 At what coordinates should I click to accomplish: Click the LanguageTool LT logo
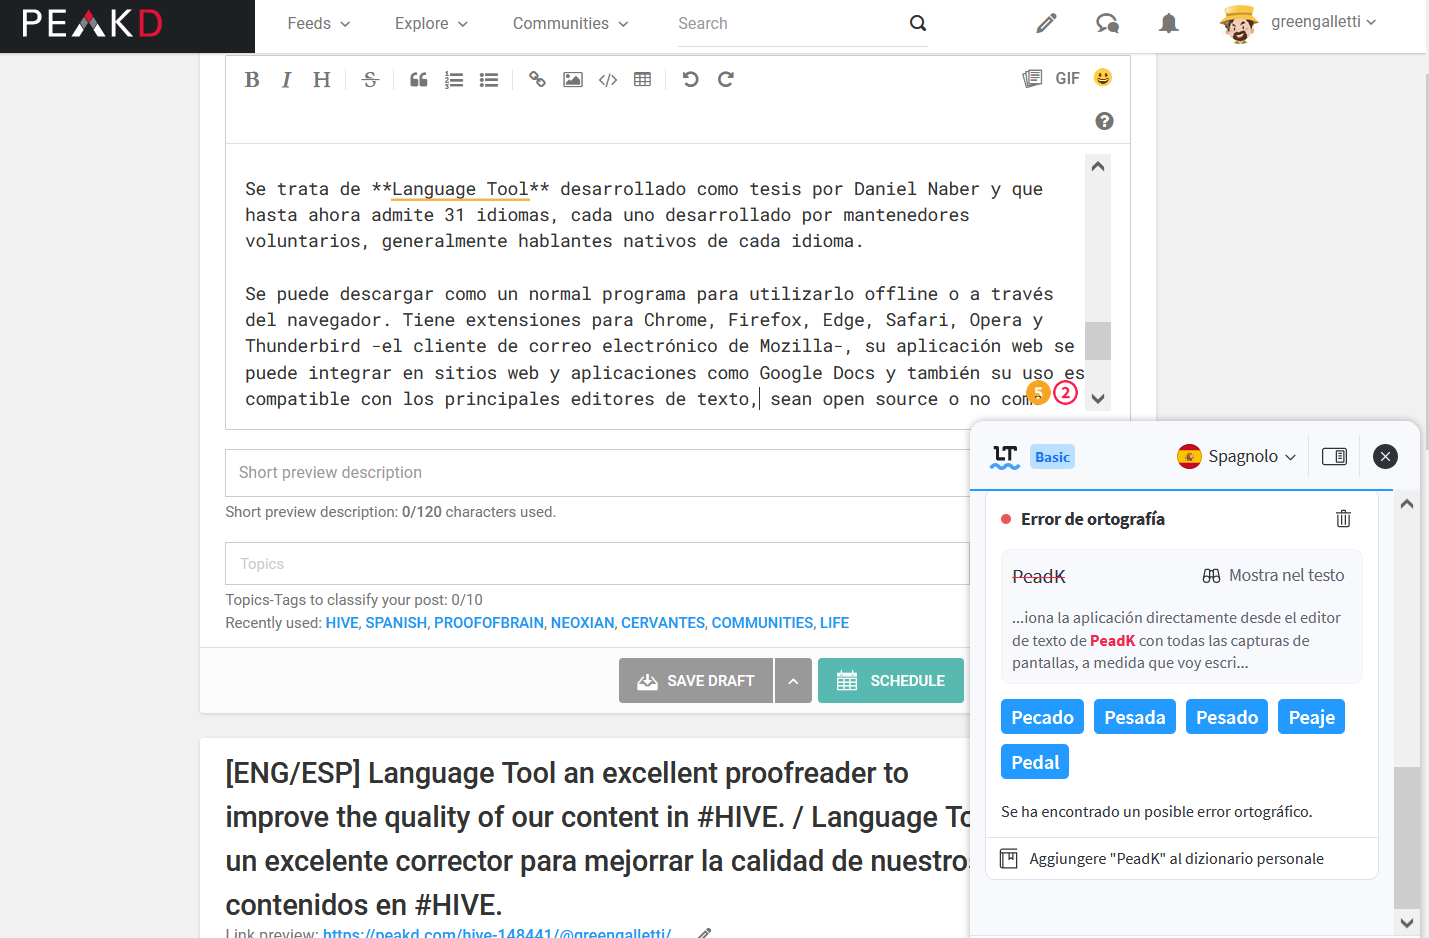[1005, 457]
